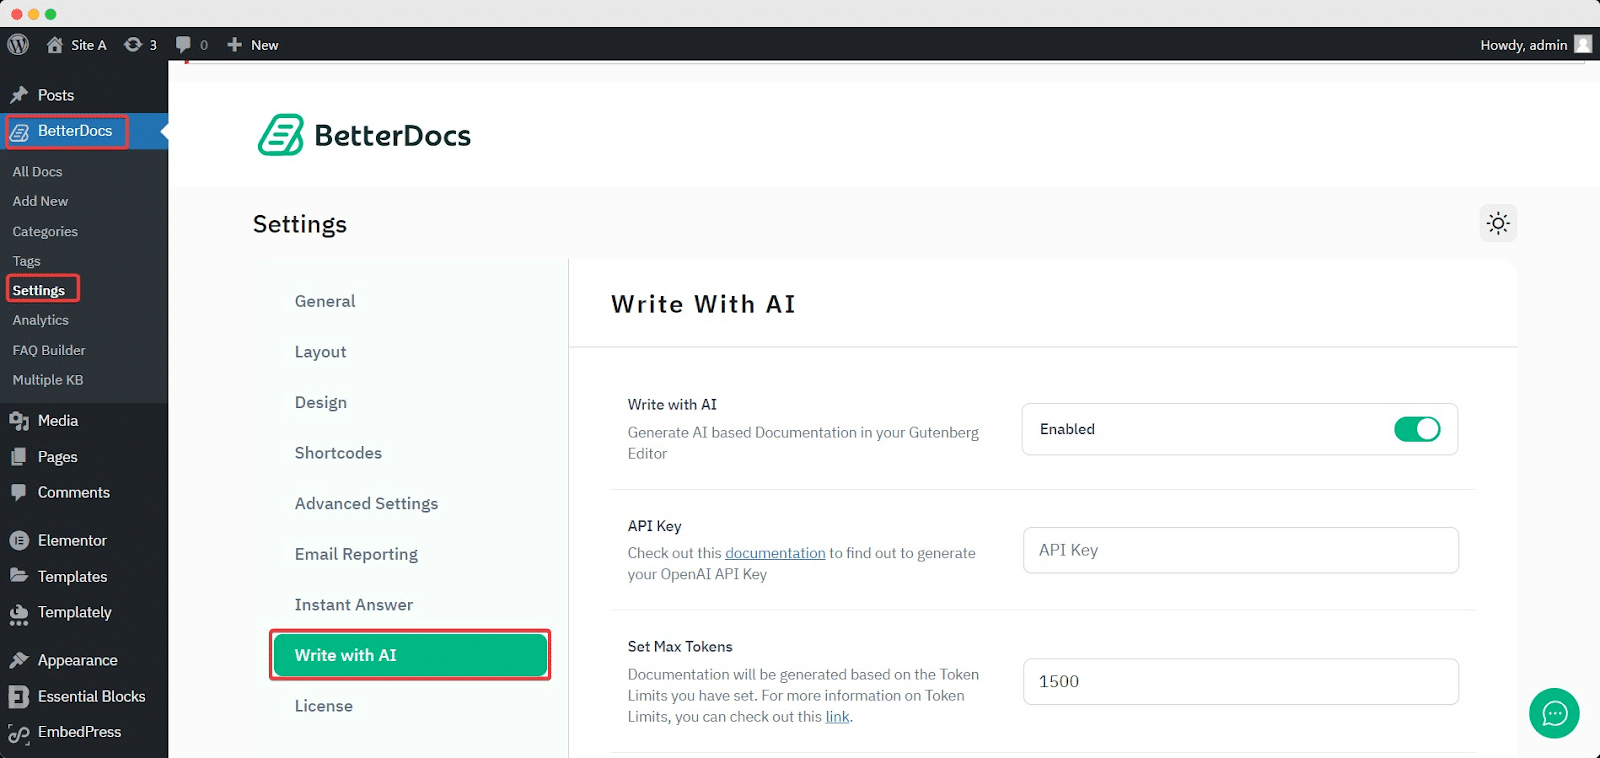Open the support chat bubble

[x=1553, y=713]
